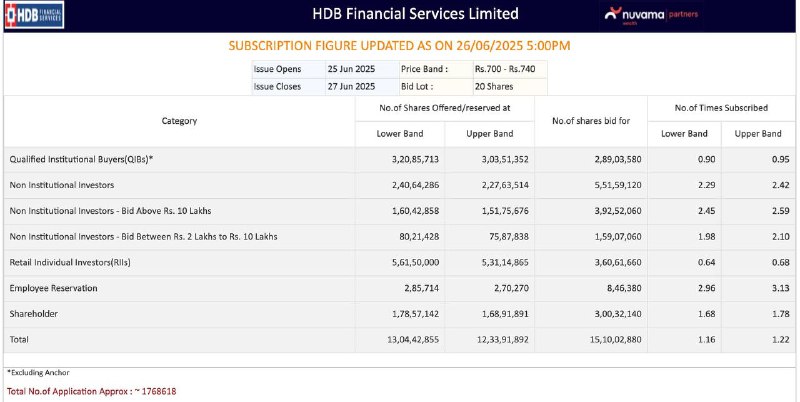Image resolution: width=800 pixels, height=402 pixels.
Task: Click the value '75,87,838'
Action: tap(509, 237)
